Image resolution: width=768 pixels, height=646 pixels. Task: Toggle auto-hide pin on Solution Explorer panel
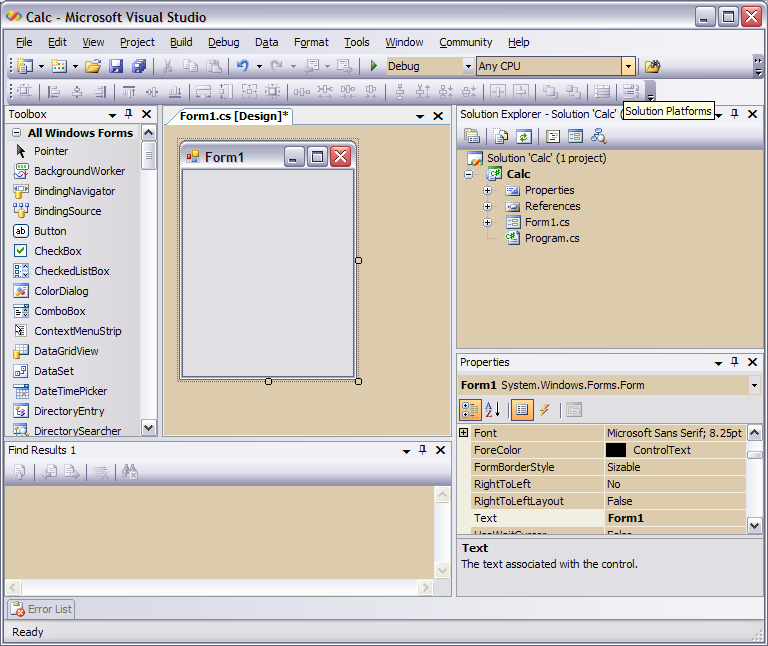point(734,114)
